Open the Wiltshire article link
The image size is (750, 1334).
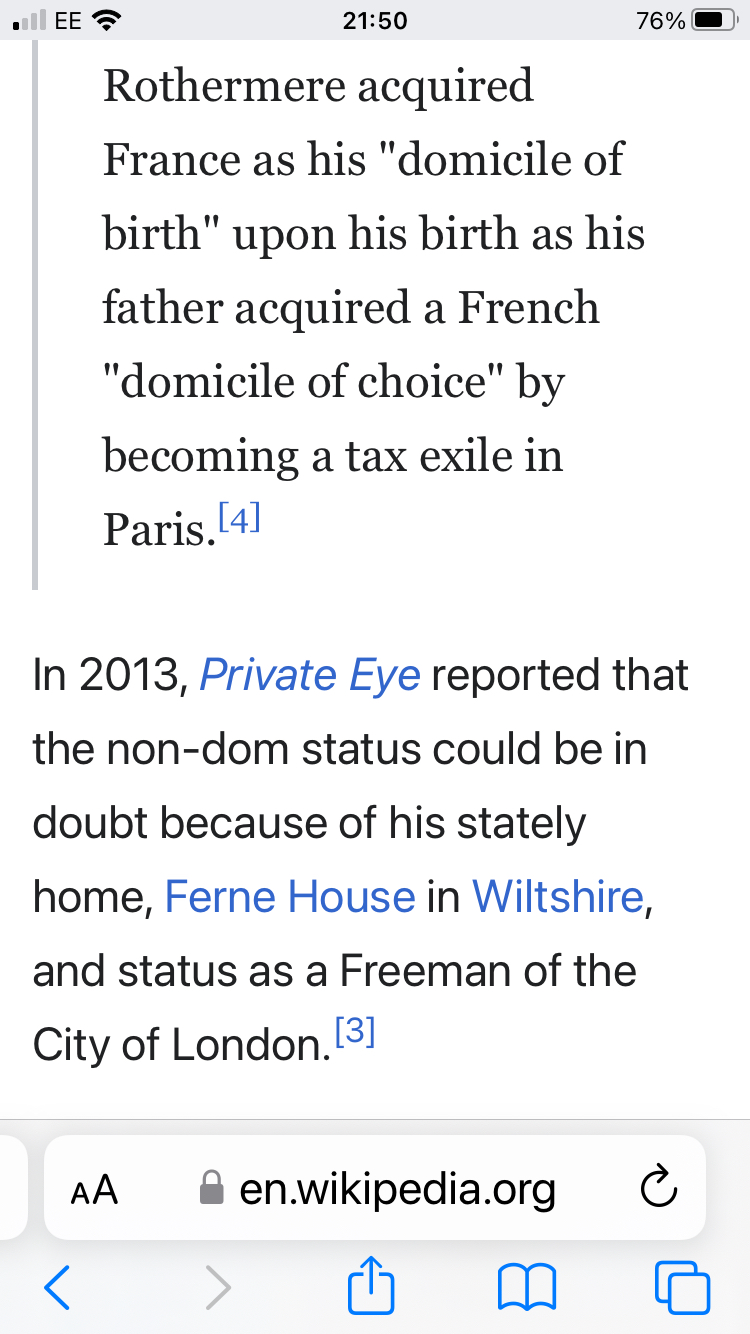558,897
